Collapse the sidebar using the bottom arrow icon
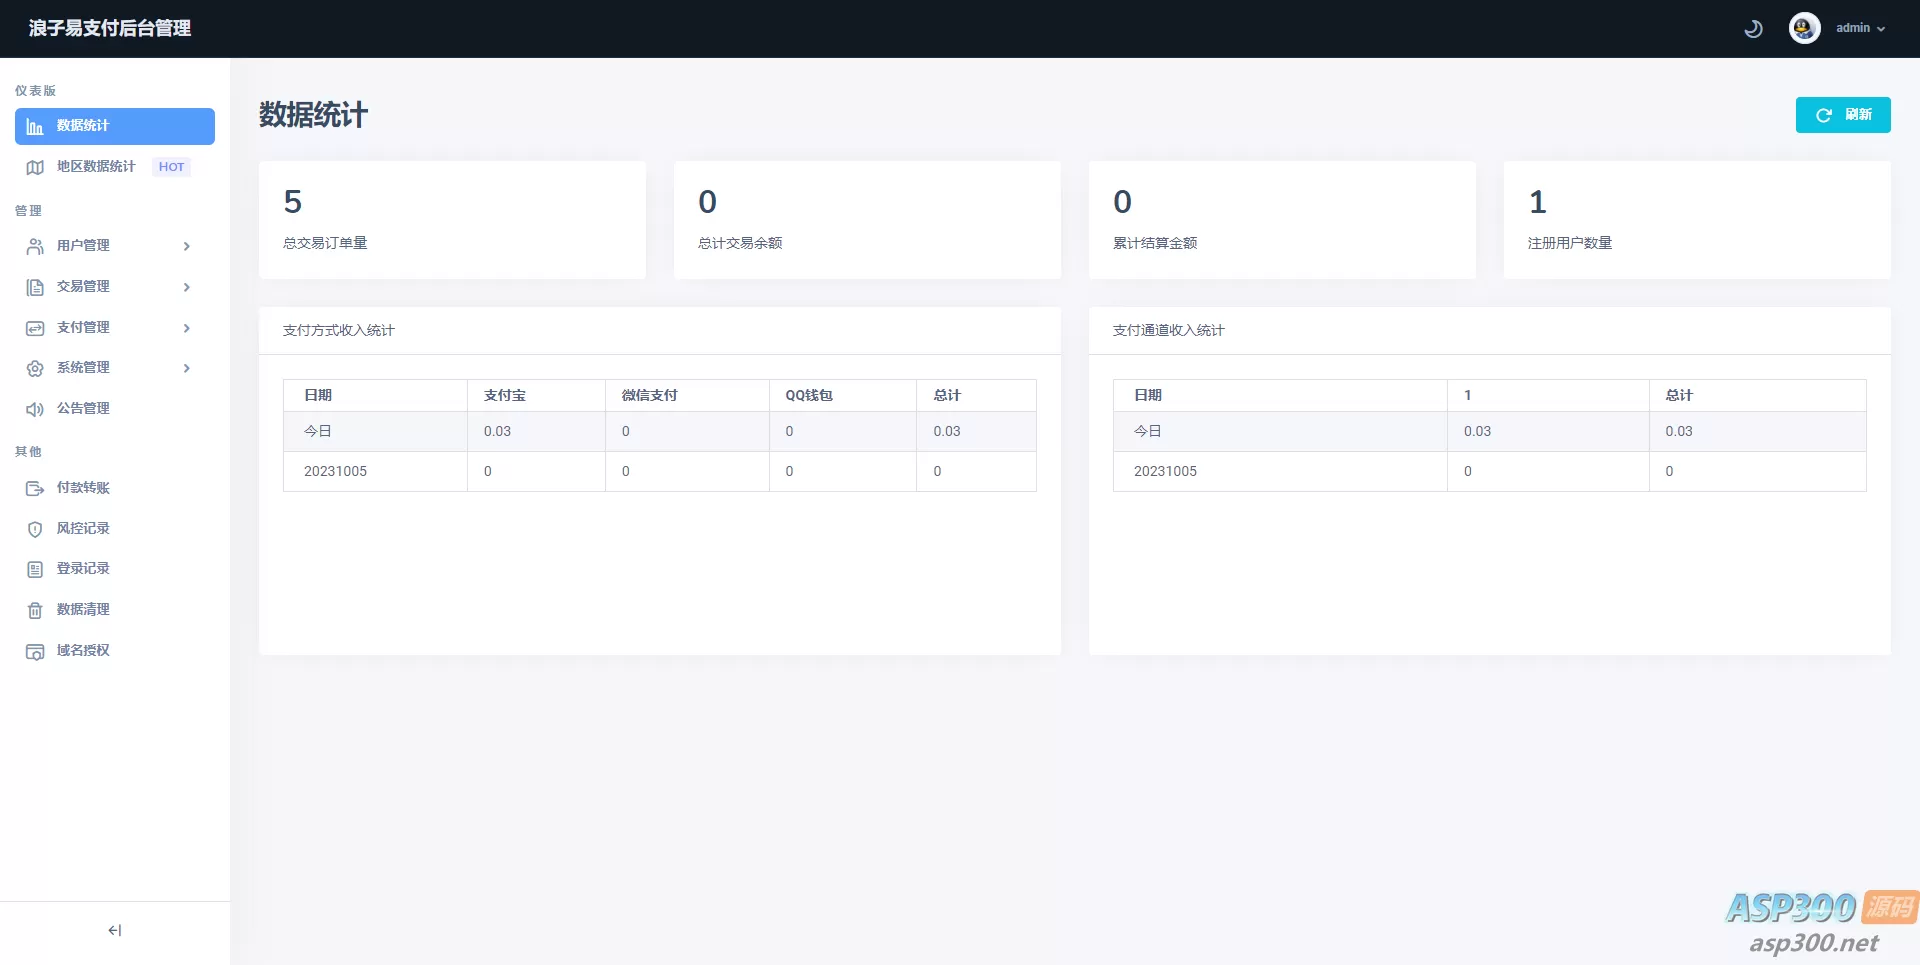This screenshot has height=965, width=1920. [115, 930]
